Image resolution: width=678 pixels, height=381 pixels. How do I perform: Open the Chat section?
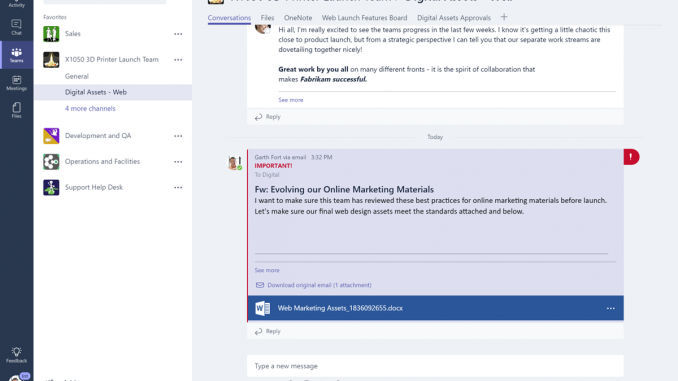point(16,27)
